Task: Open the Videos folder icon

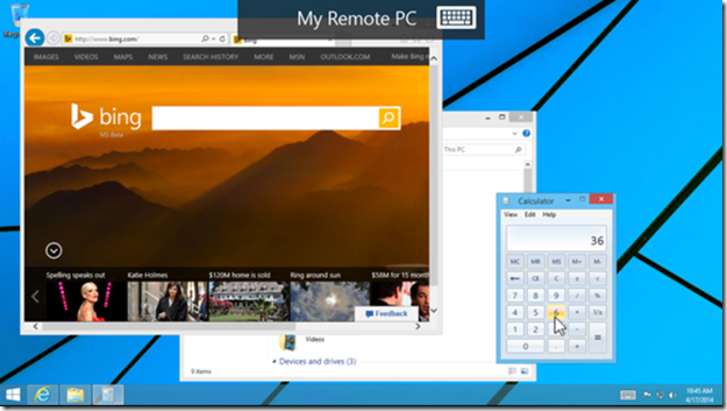Action: [287, 340]
